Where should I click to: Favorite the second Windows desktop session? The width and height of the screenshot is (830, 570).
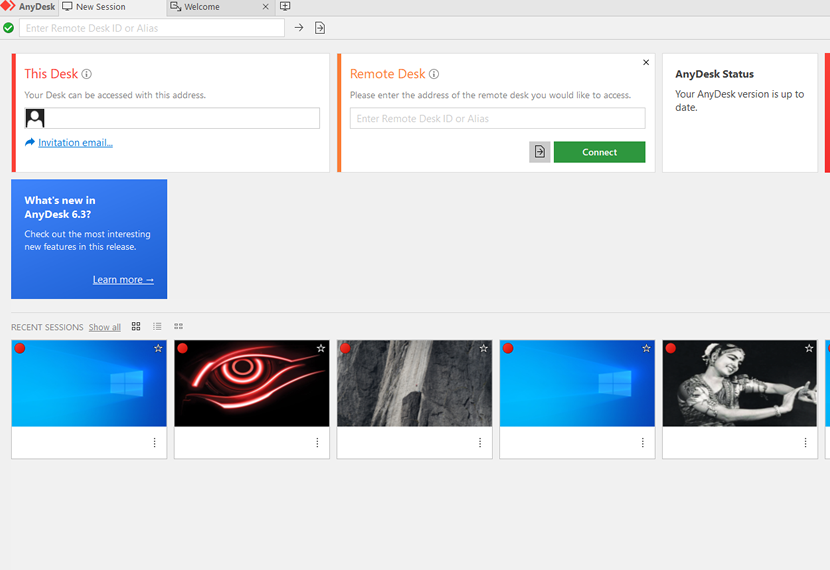tap(646, 348)
